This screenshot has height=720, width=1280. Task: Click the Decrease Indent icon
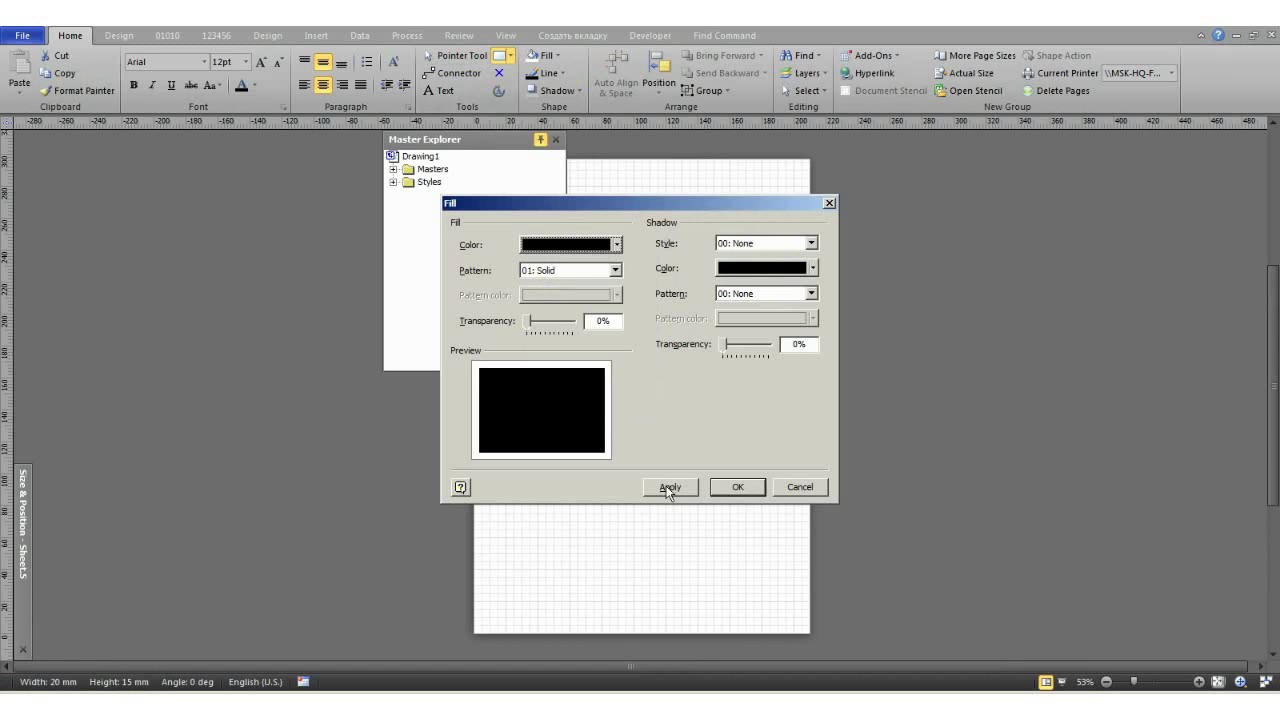coord(387,85)
